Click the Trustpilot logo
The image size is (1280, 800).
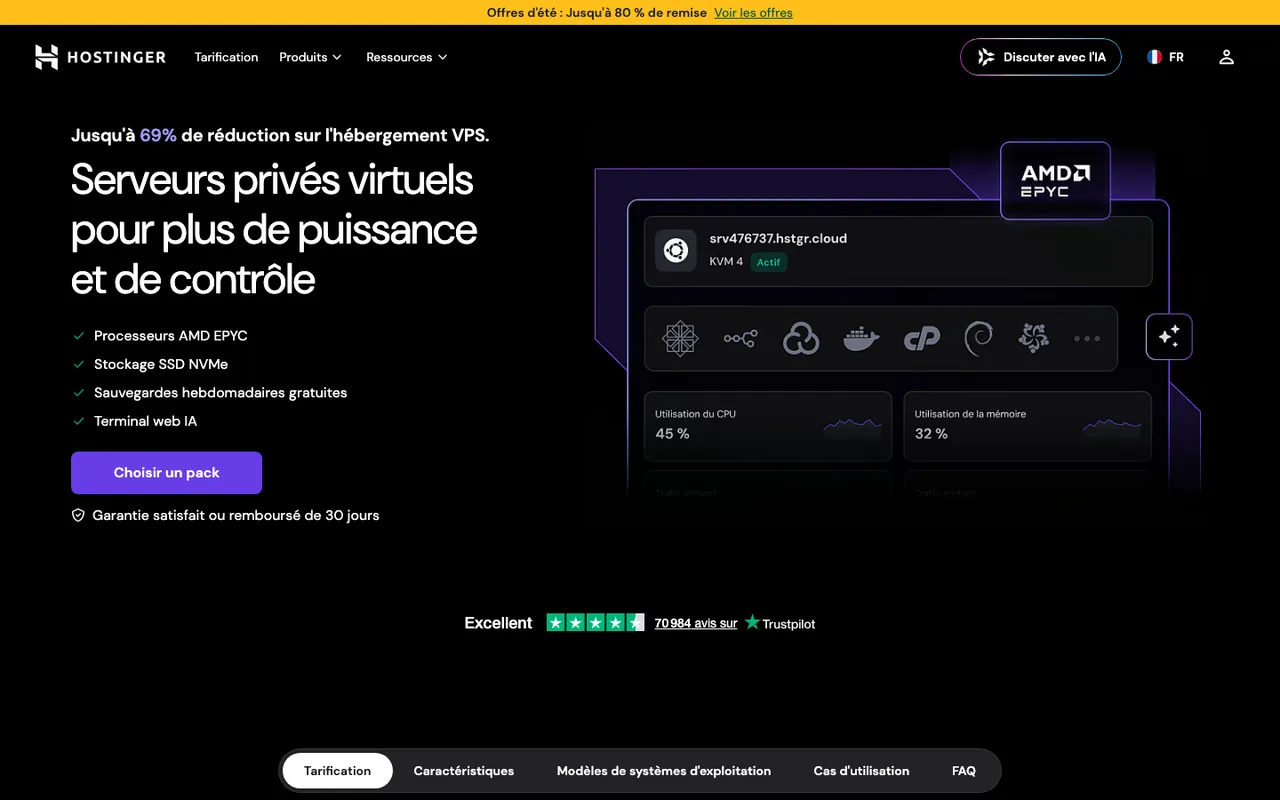click(x=780, y=623)
